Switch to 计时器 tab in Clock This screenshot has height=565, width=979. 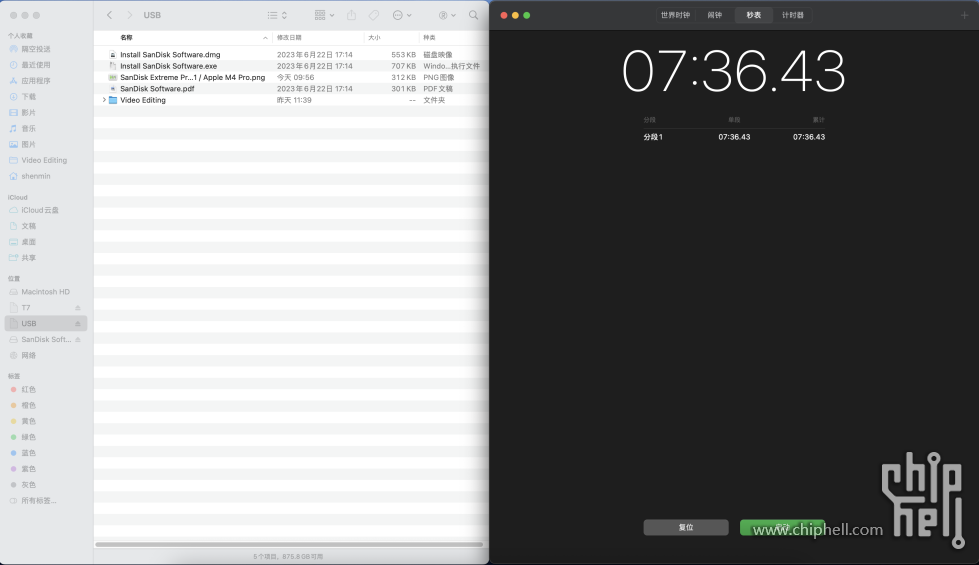793,15
